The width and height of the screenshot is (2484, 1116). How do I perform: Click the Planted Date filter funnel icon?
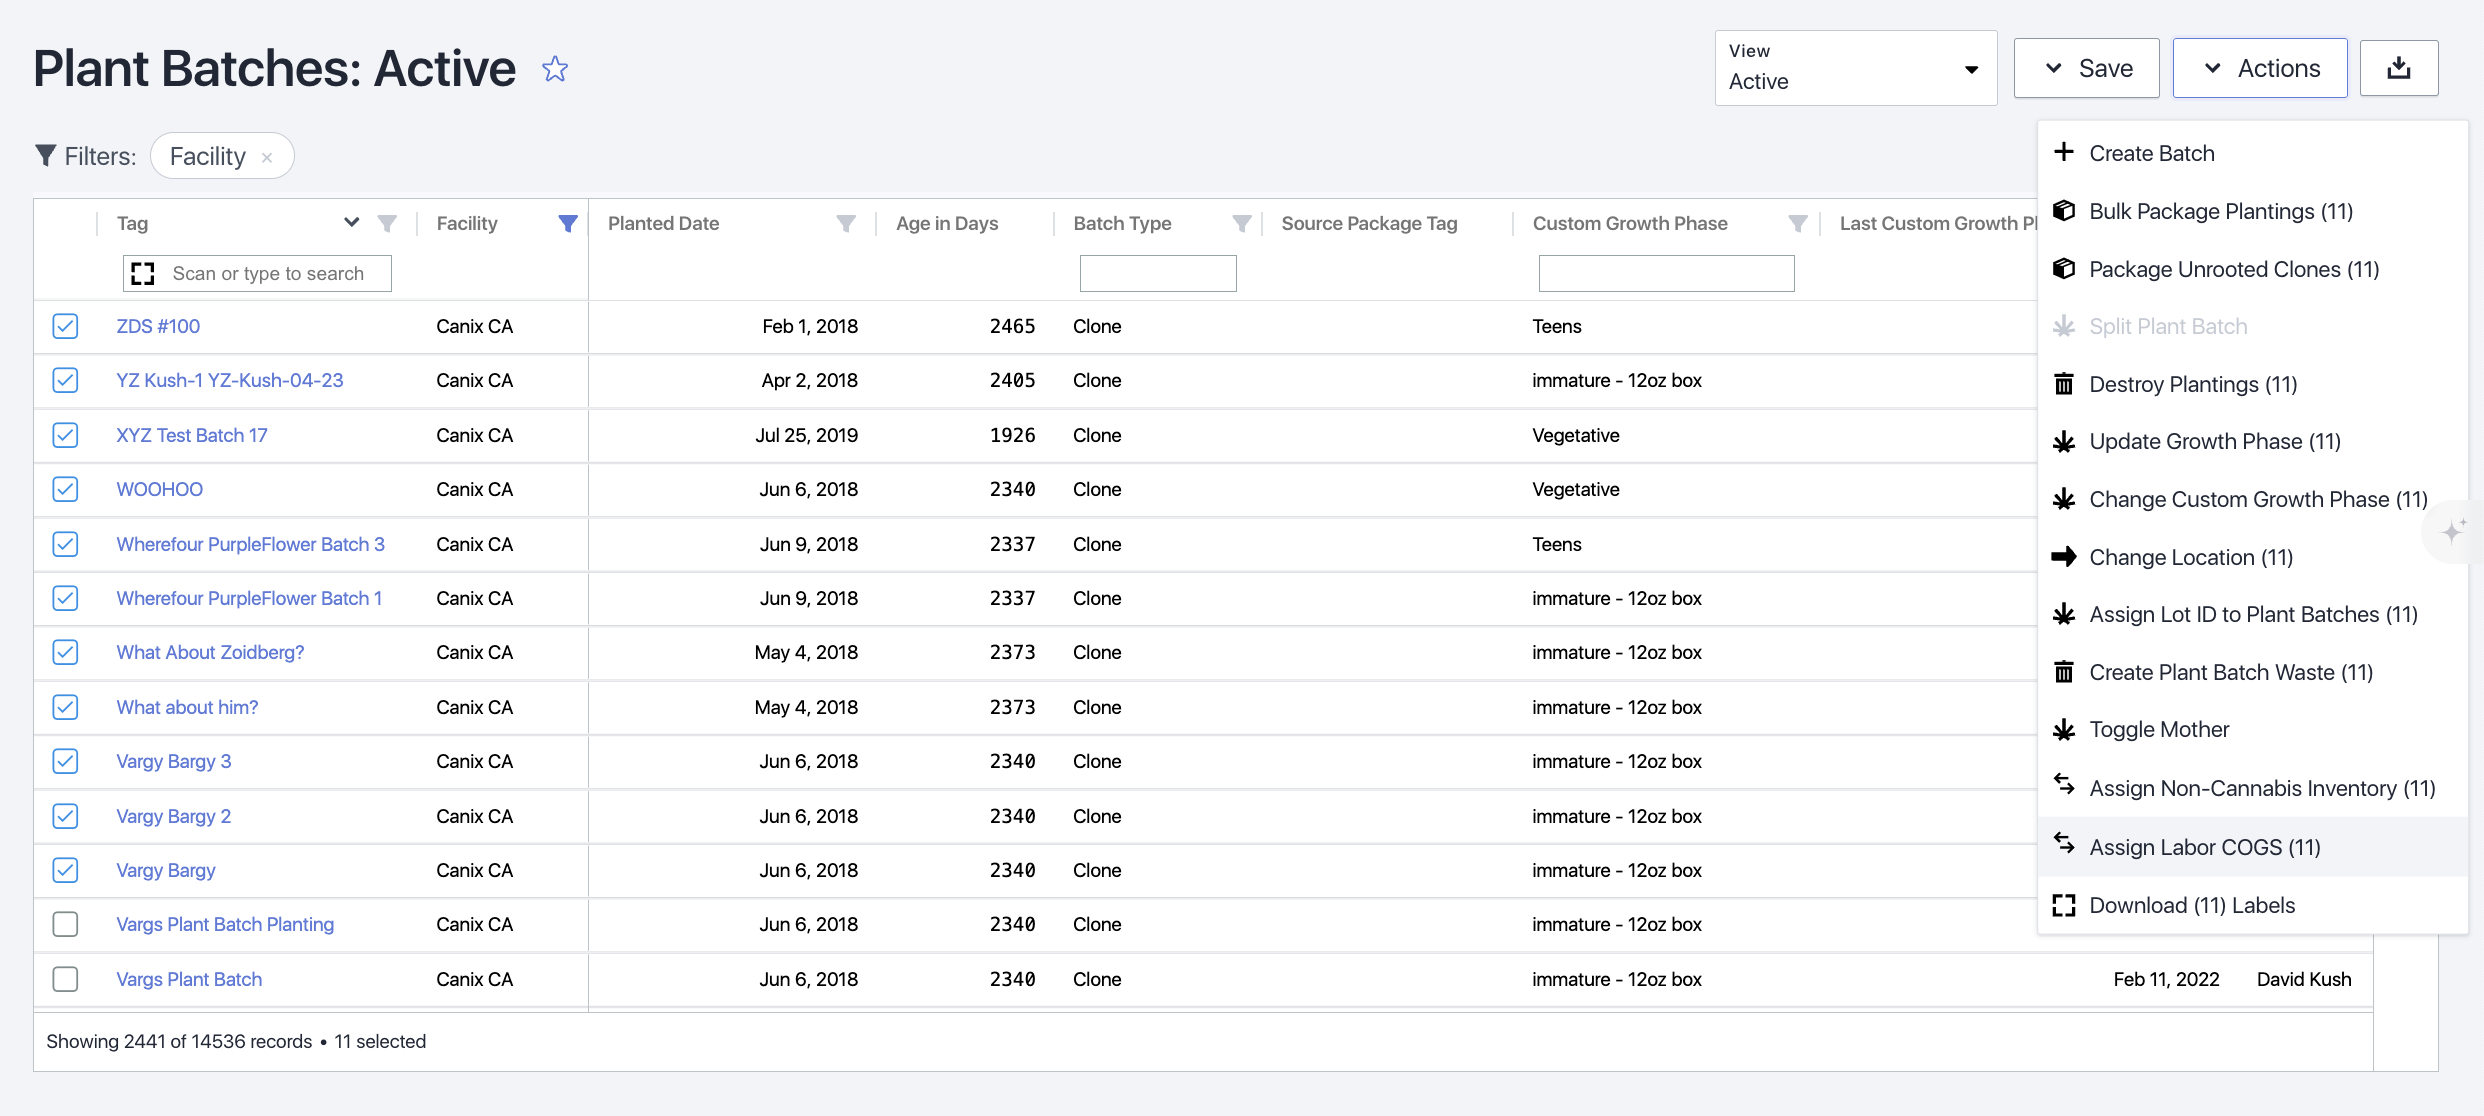tap(846, 223)
